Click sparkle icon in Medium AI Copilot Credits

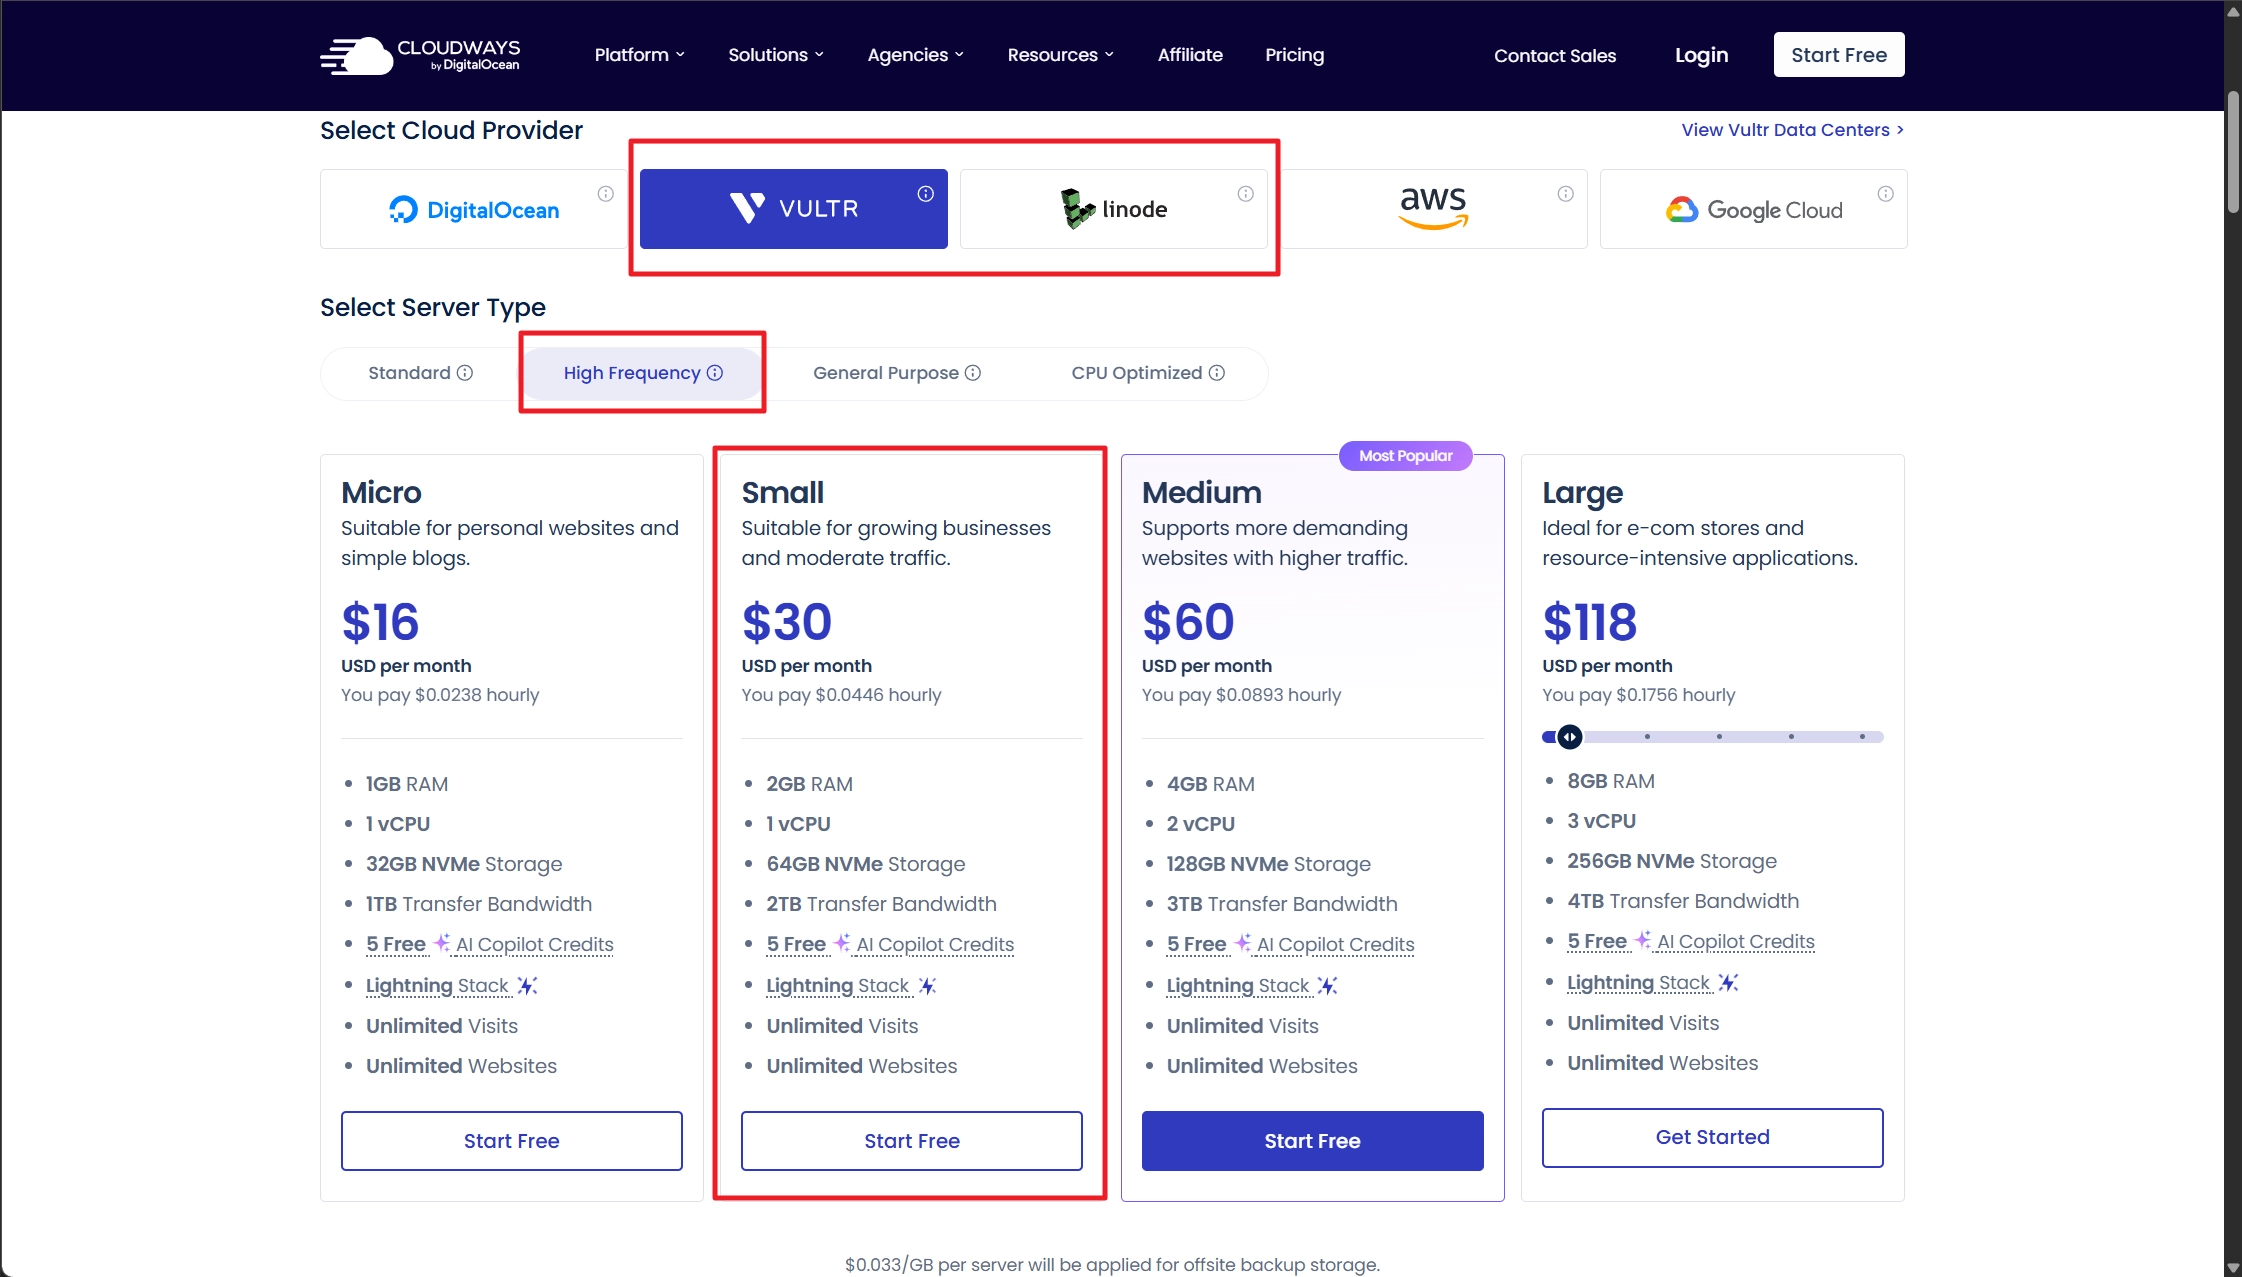tap(1242, 943)
